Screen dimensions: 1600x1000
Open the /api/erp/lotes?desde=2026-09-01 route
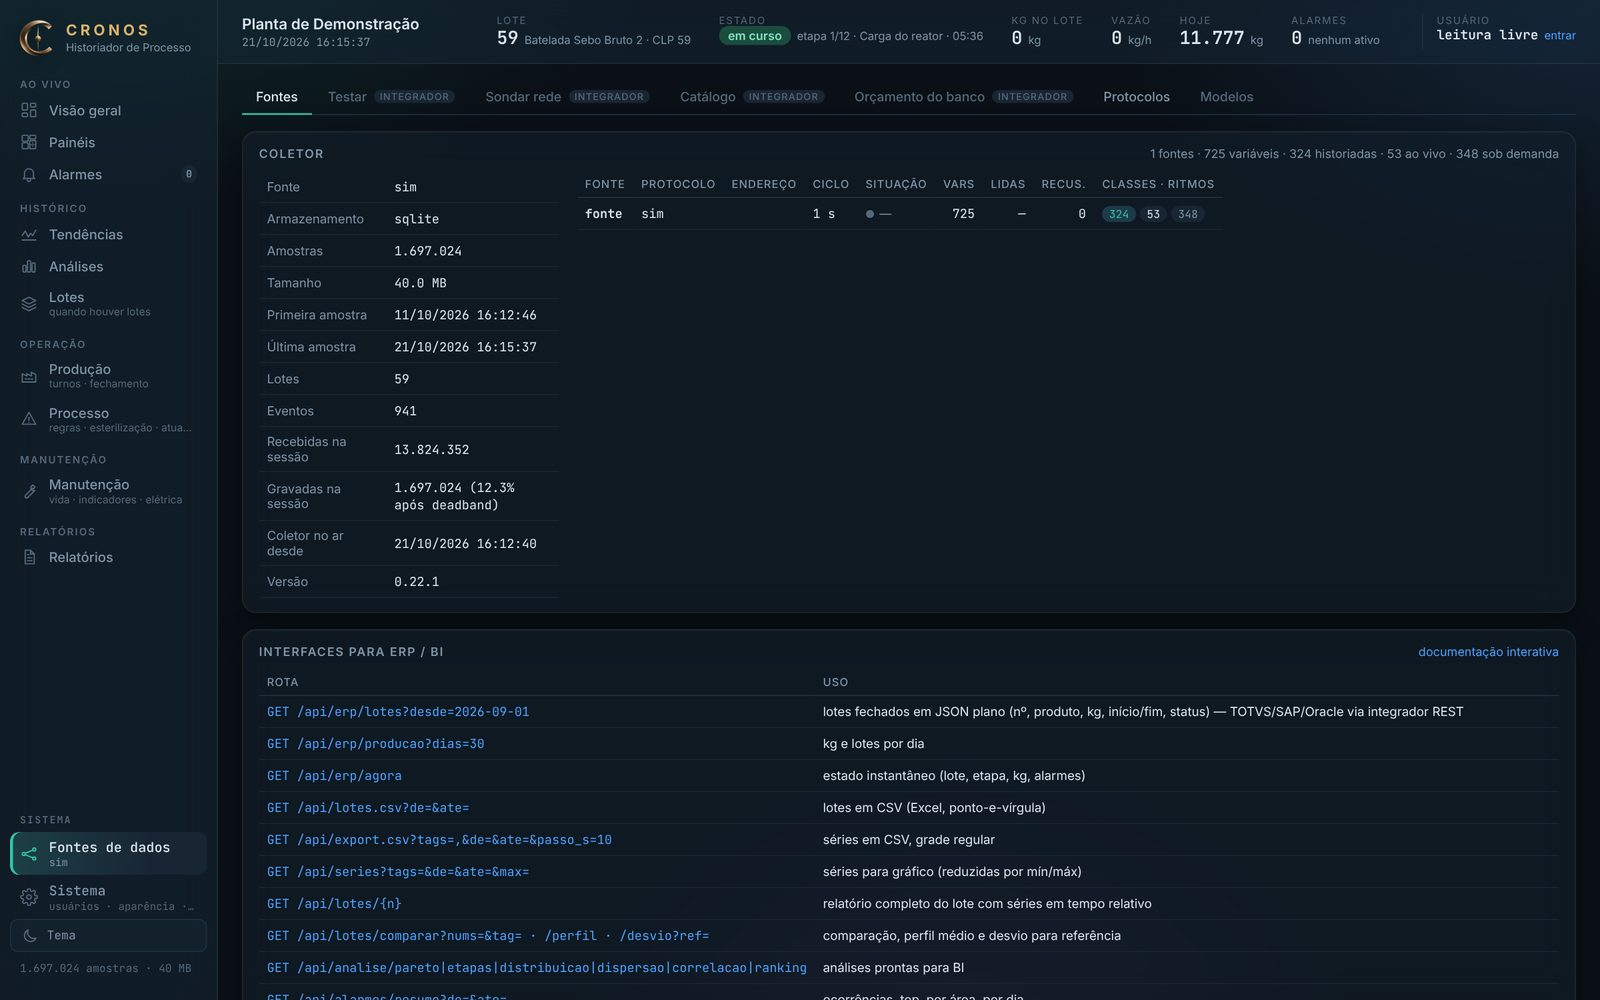click(398, 712)
